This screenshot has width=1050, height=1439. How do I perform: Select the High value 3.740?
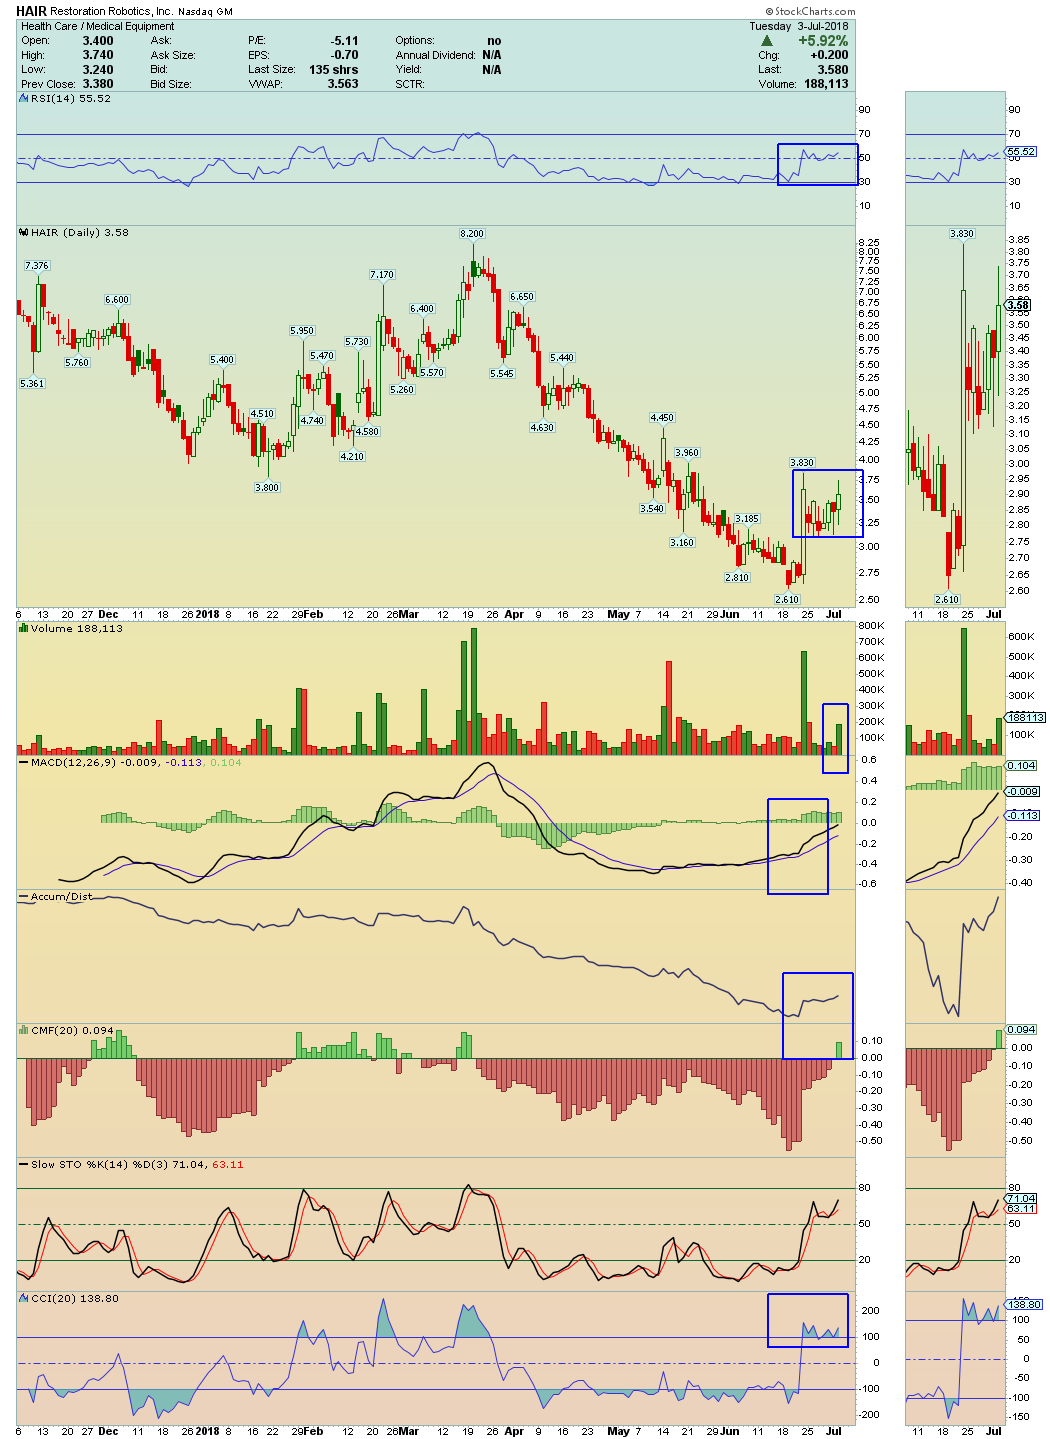tap(98, 55)
